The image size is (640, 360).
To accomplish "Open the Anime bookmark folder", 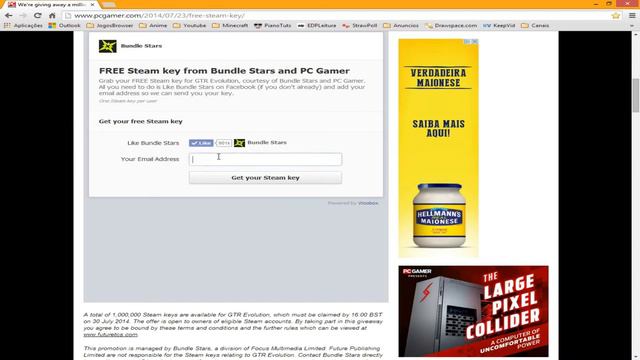I will coord(153,25).
